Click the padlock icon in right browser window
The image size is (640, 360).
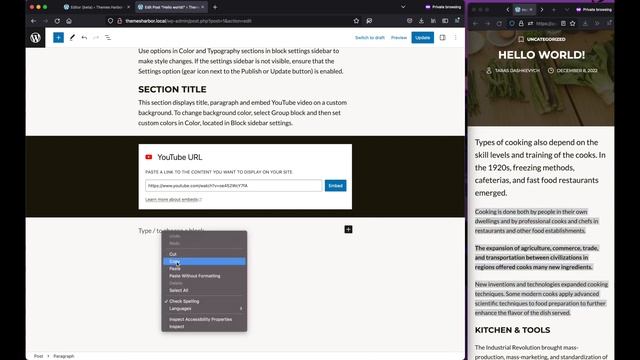coord(521,24)
